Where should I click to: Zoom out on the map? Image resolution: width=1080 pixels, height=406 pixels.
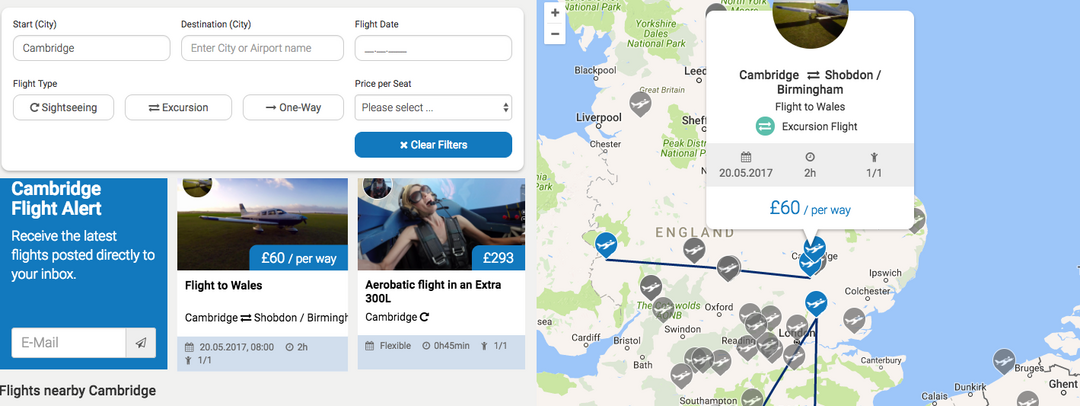point(555,34)
